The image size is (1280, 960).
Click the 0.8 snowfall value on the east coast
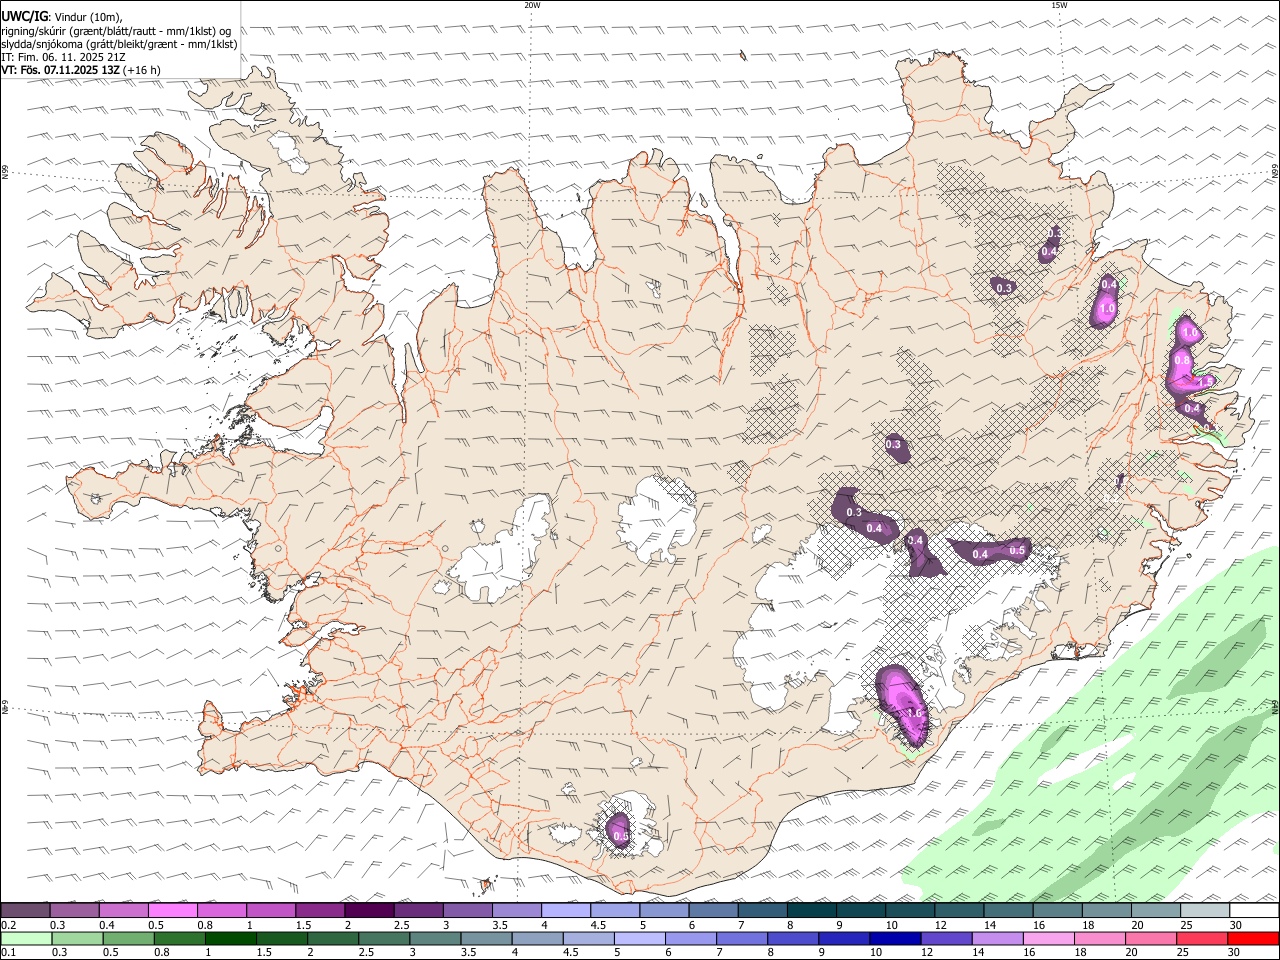(1182, 360)
